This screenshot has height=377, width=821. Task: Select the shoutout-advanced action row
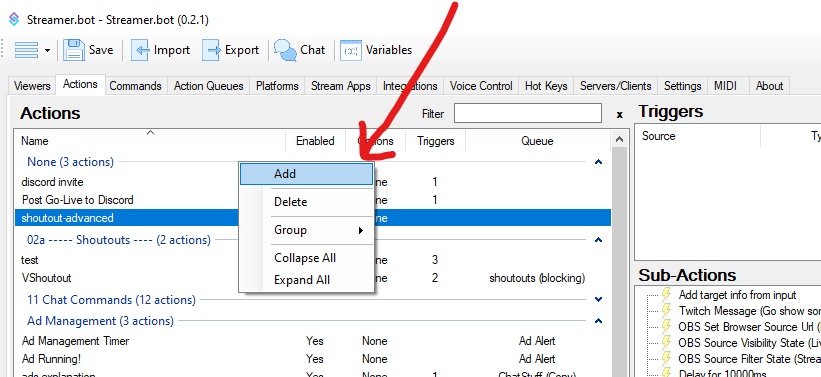tap(313, 217)
